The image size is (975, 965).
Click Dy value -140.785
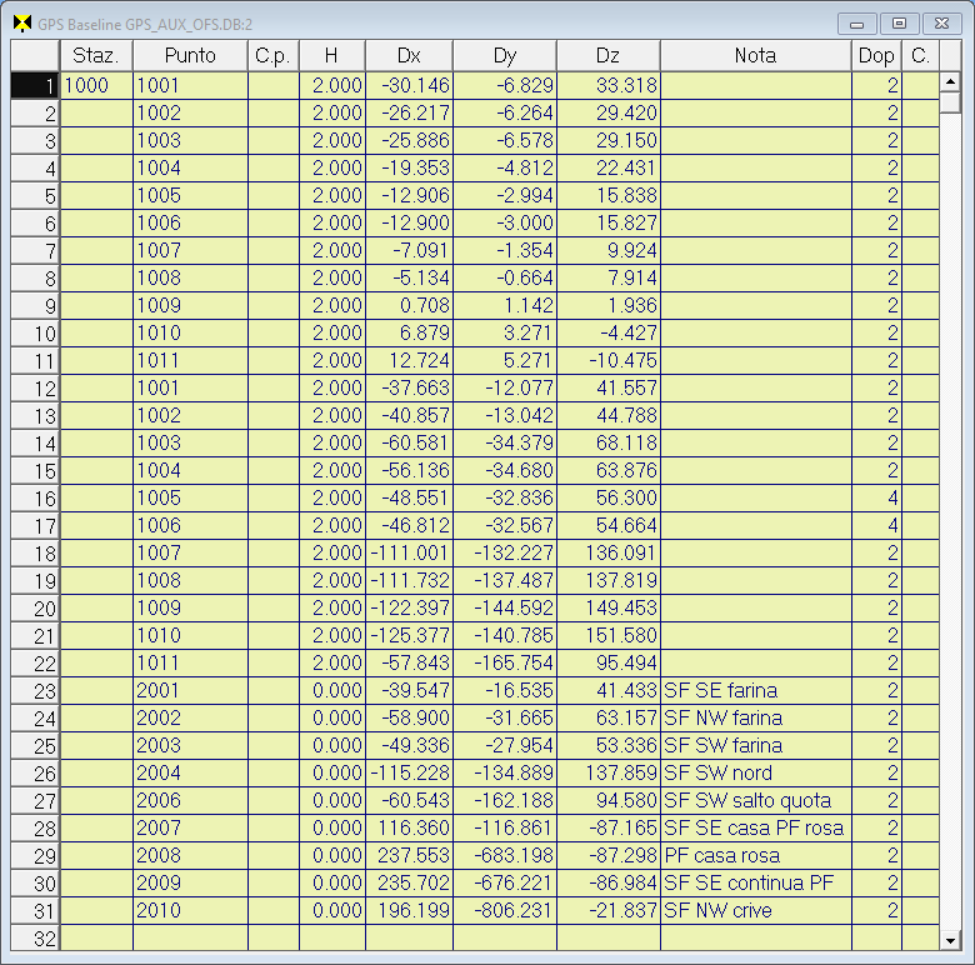[505, 635]
